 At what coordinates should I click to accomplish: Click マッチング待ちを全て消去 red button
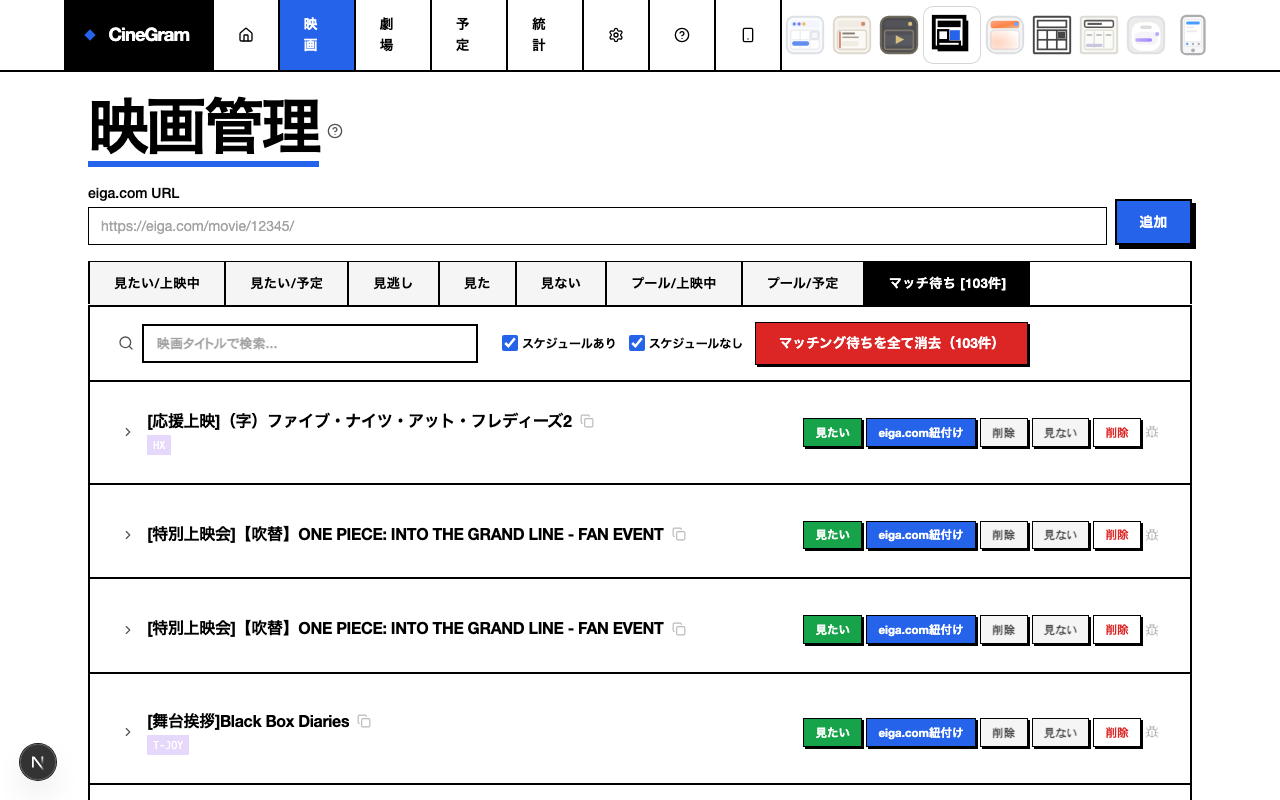[x=890, y=343]
